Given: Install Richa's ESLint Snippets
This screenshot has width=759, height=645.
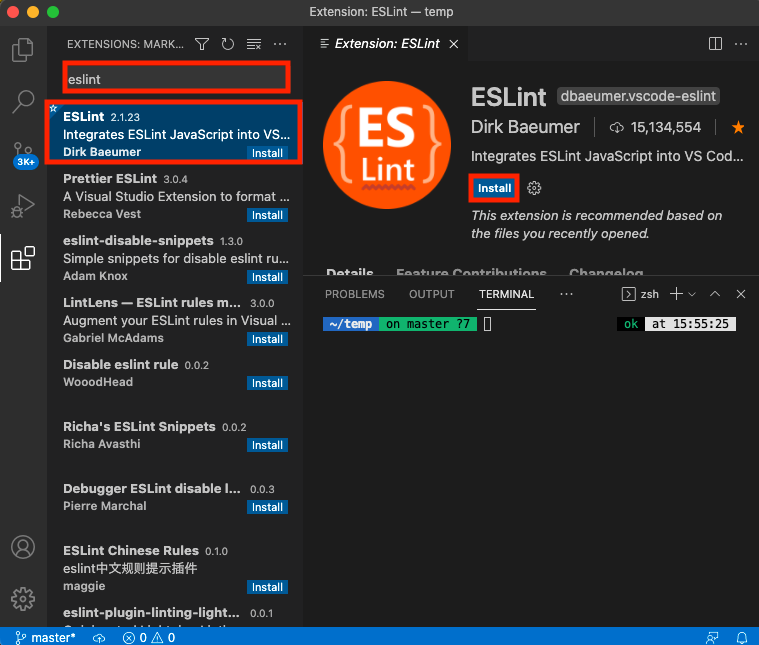Looking at the screenshot, I should (267, 445).
